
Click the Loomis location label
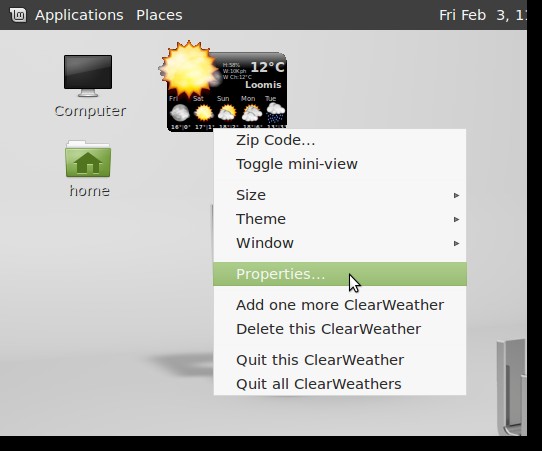[263, 85]
